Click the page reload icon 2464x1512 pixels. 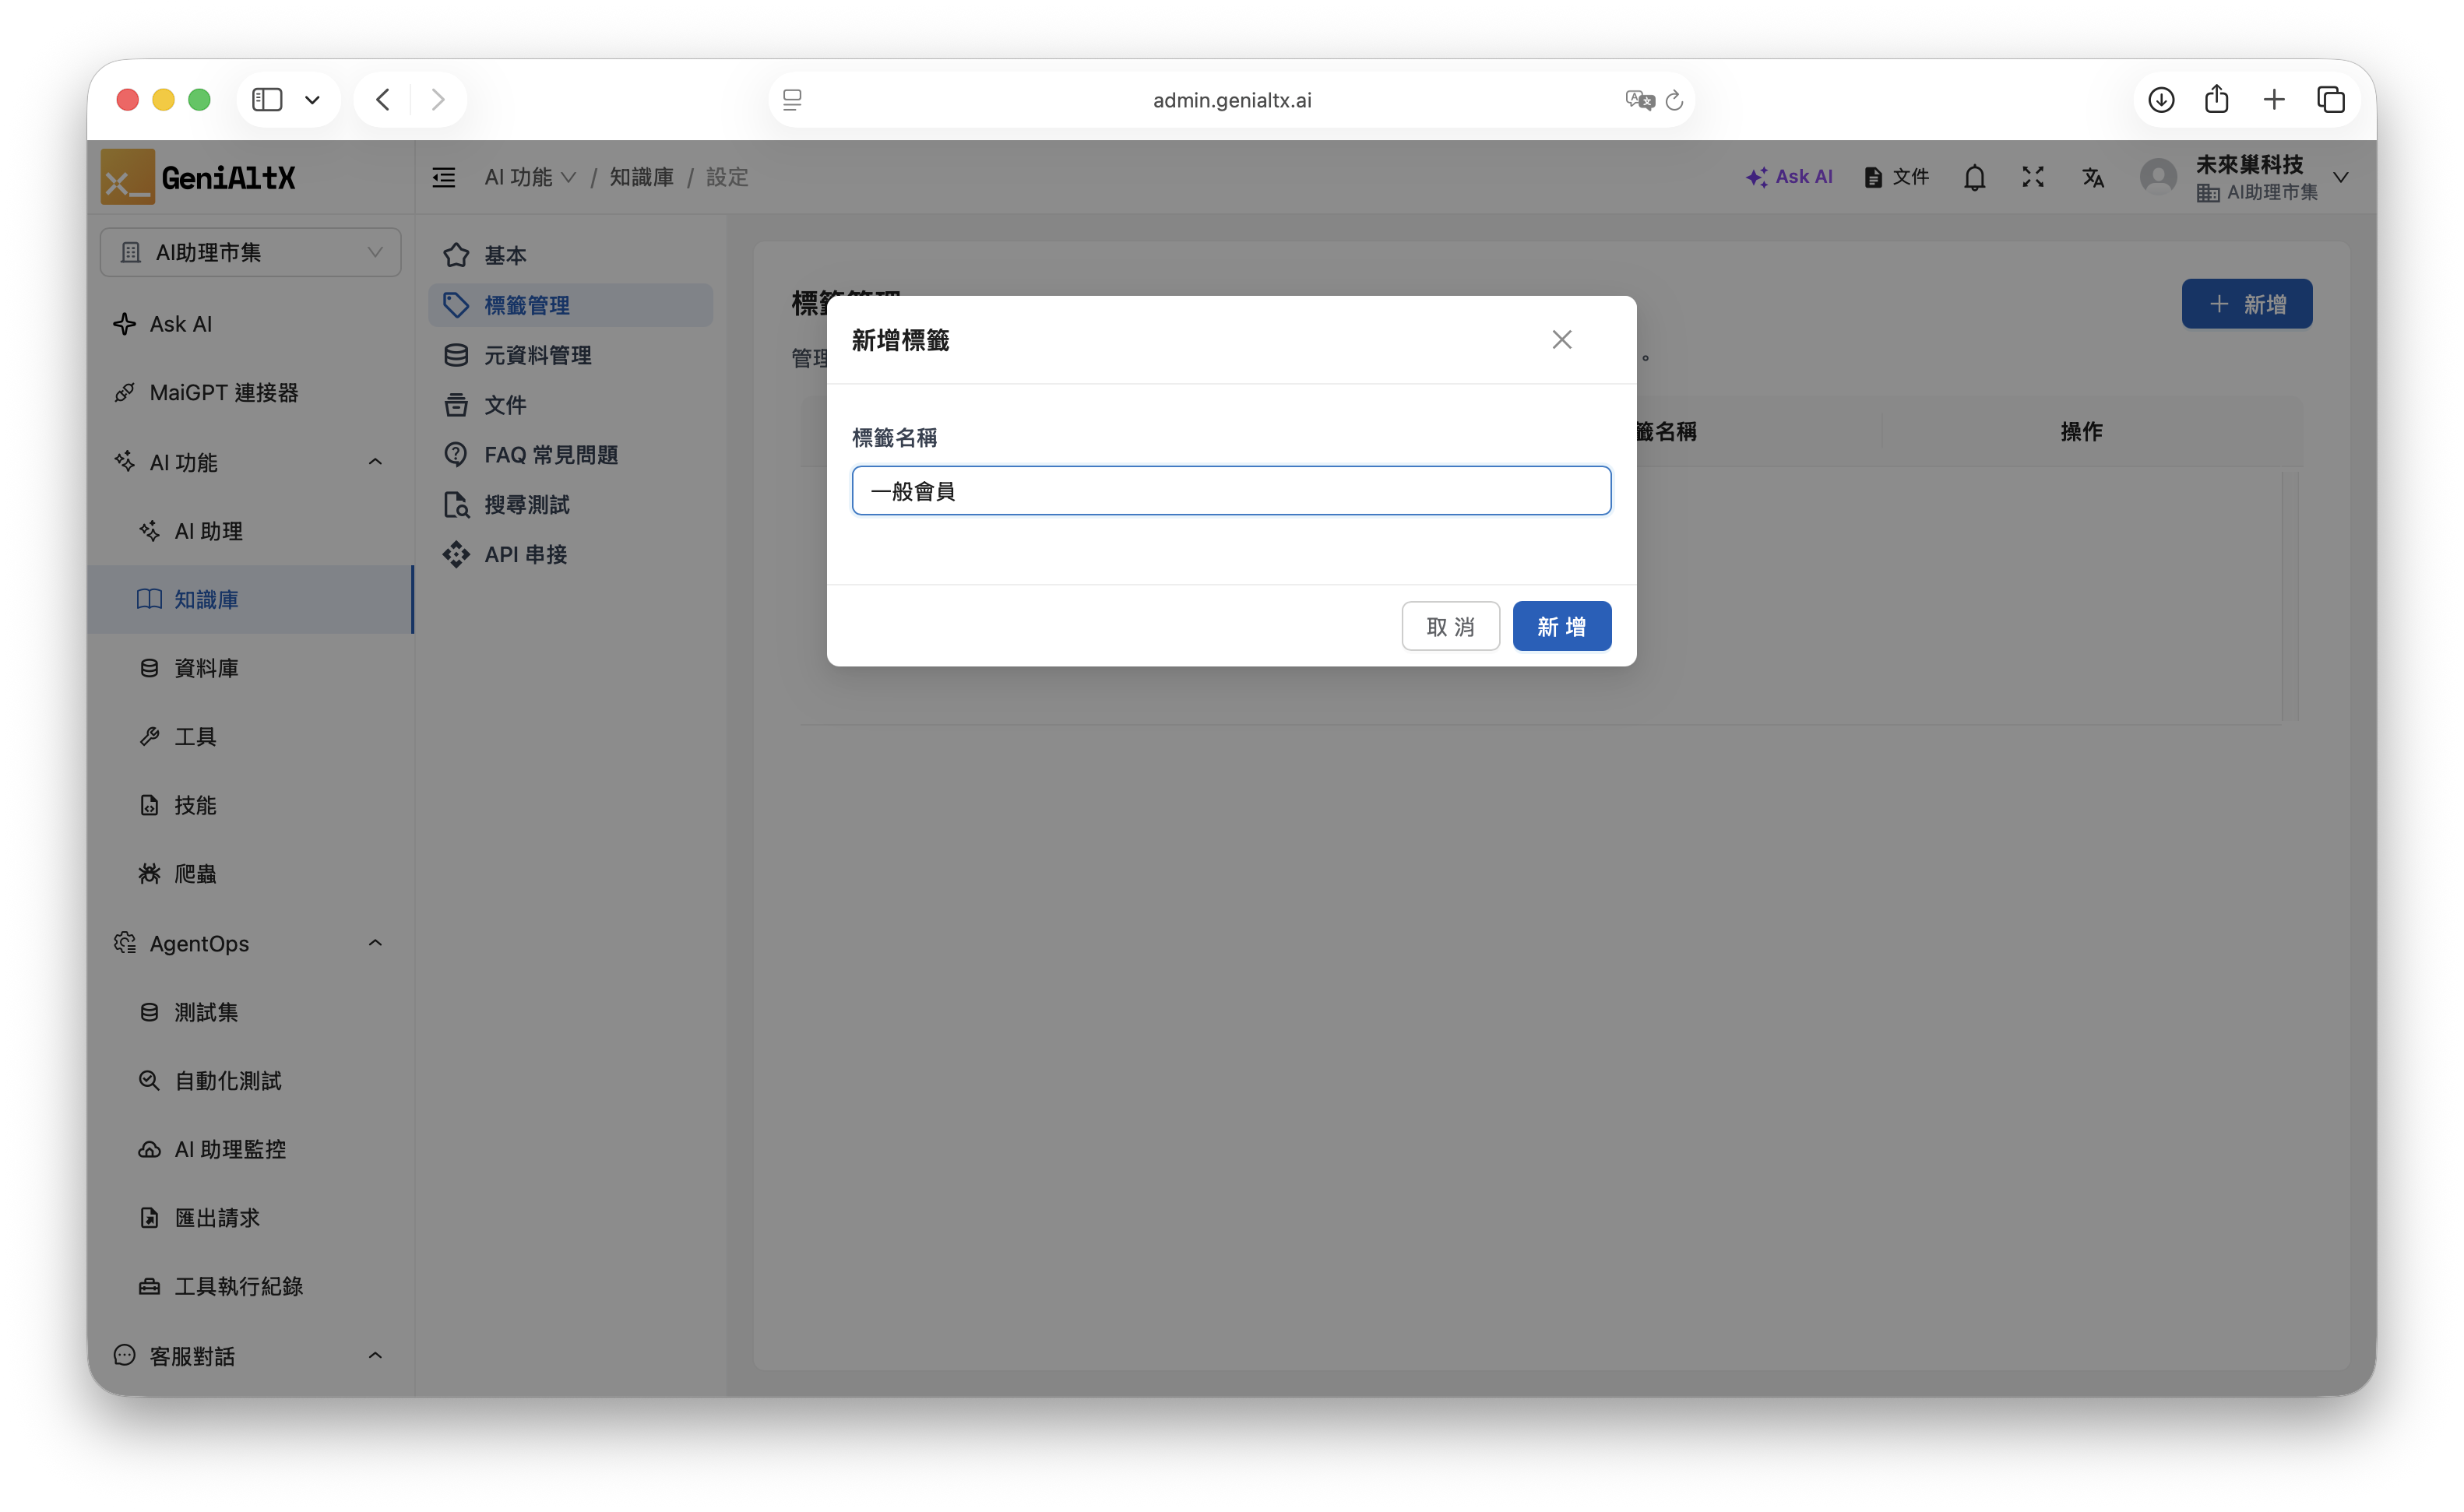pos(1674,100)
